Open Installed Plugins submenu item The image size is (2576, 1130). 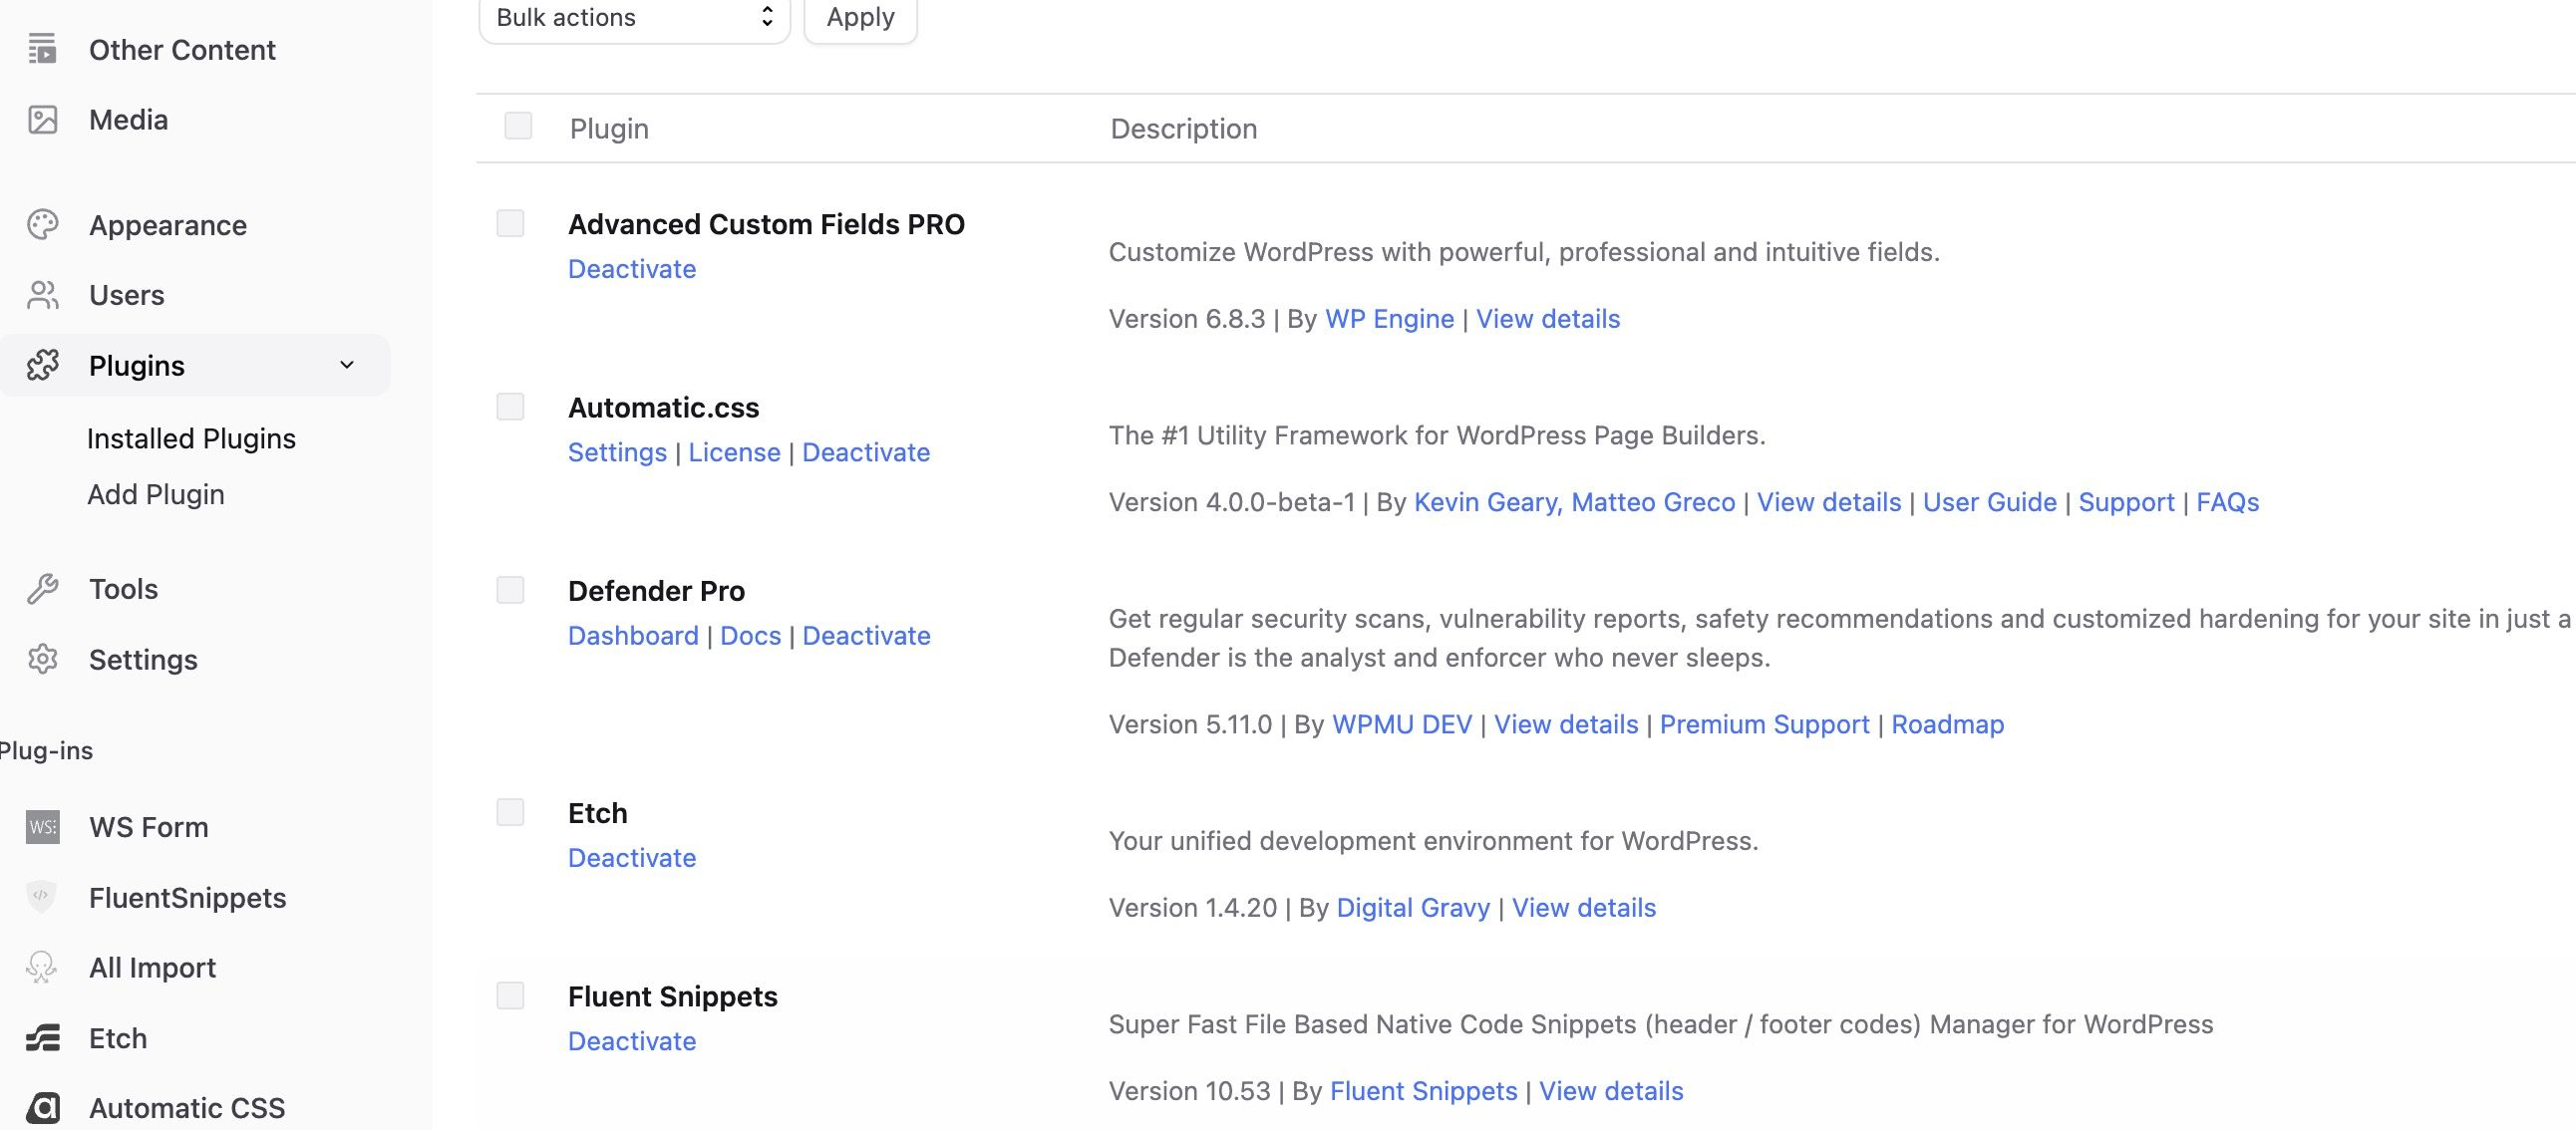[191, 438]
